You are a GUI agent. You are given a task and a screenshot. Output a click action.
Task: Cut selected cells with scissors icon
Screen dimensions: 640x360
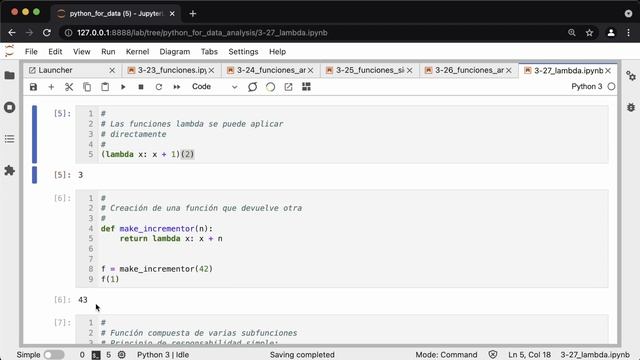tap(69, 87)
